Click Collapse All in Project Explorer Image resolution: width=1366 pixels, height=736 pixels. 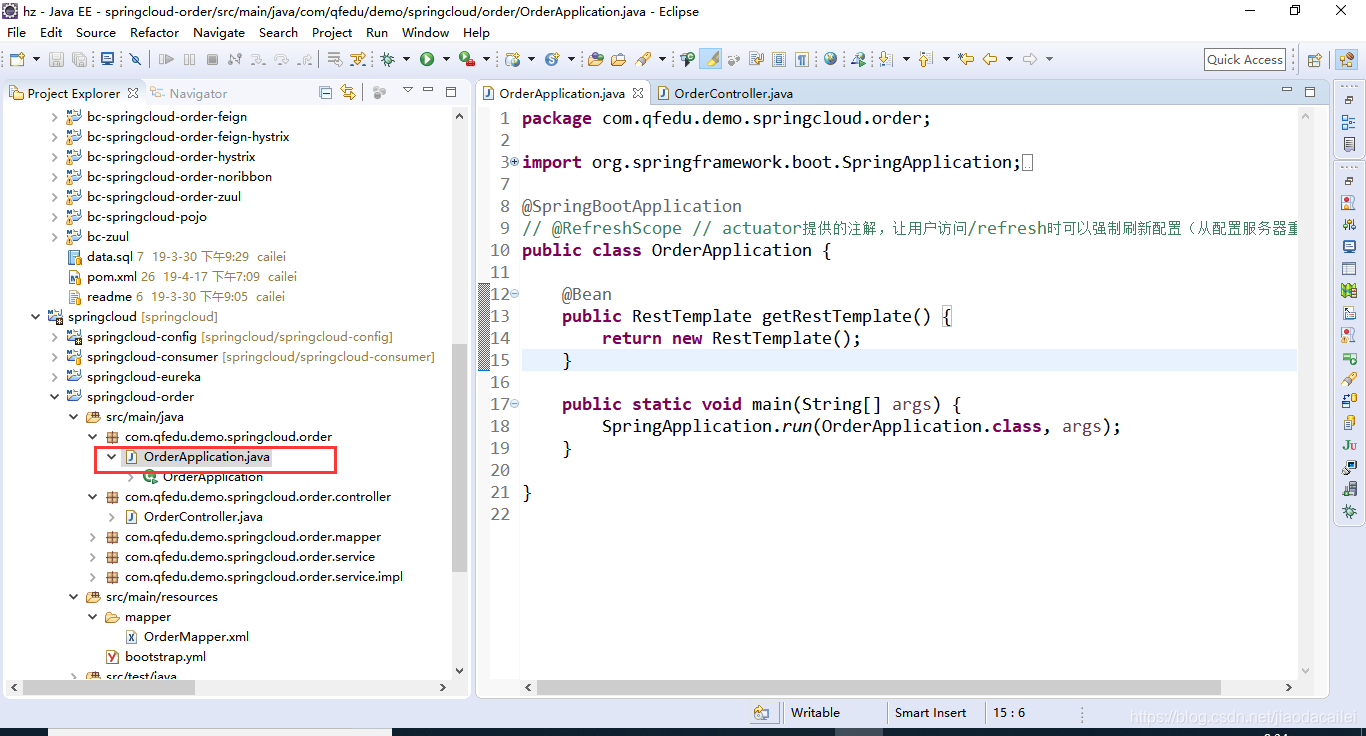click(325, 92)
